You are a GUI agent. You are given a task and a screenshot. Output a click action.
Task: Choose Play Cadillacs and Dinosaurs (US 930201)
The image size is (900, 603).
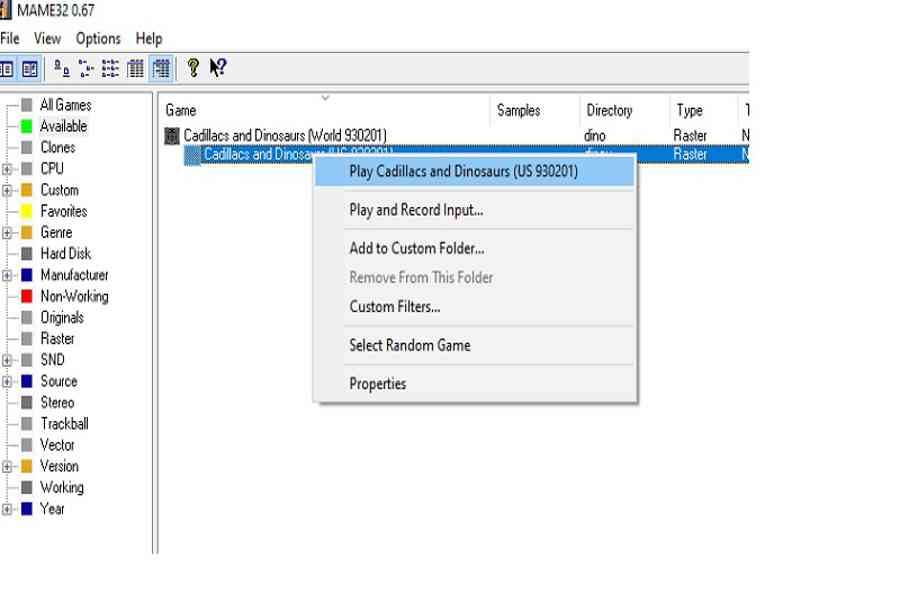click(463, 171)
